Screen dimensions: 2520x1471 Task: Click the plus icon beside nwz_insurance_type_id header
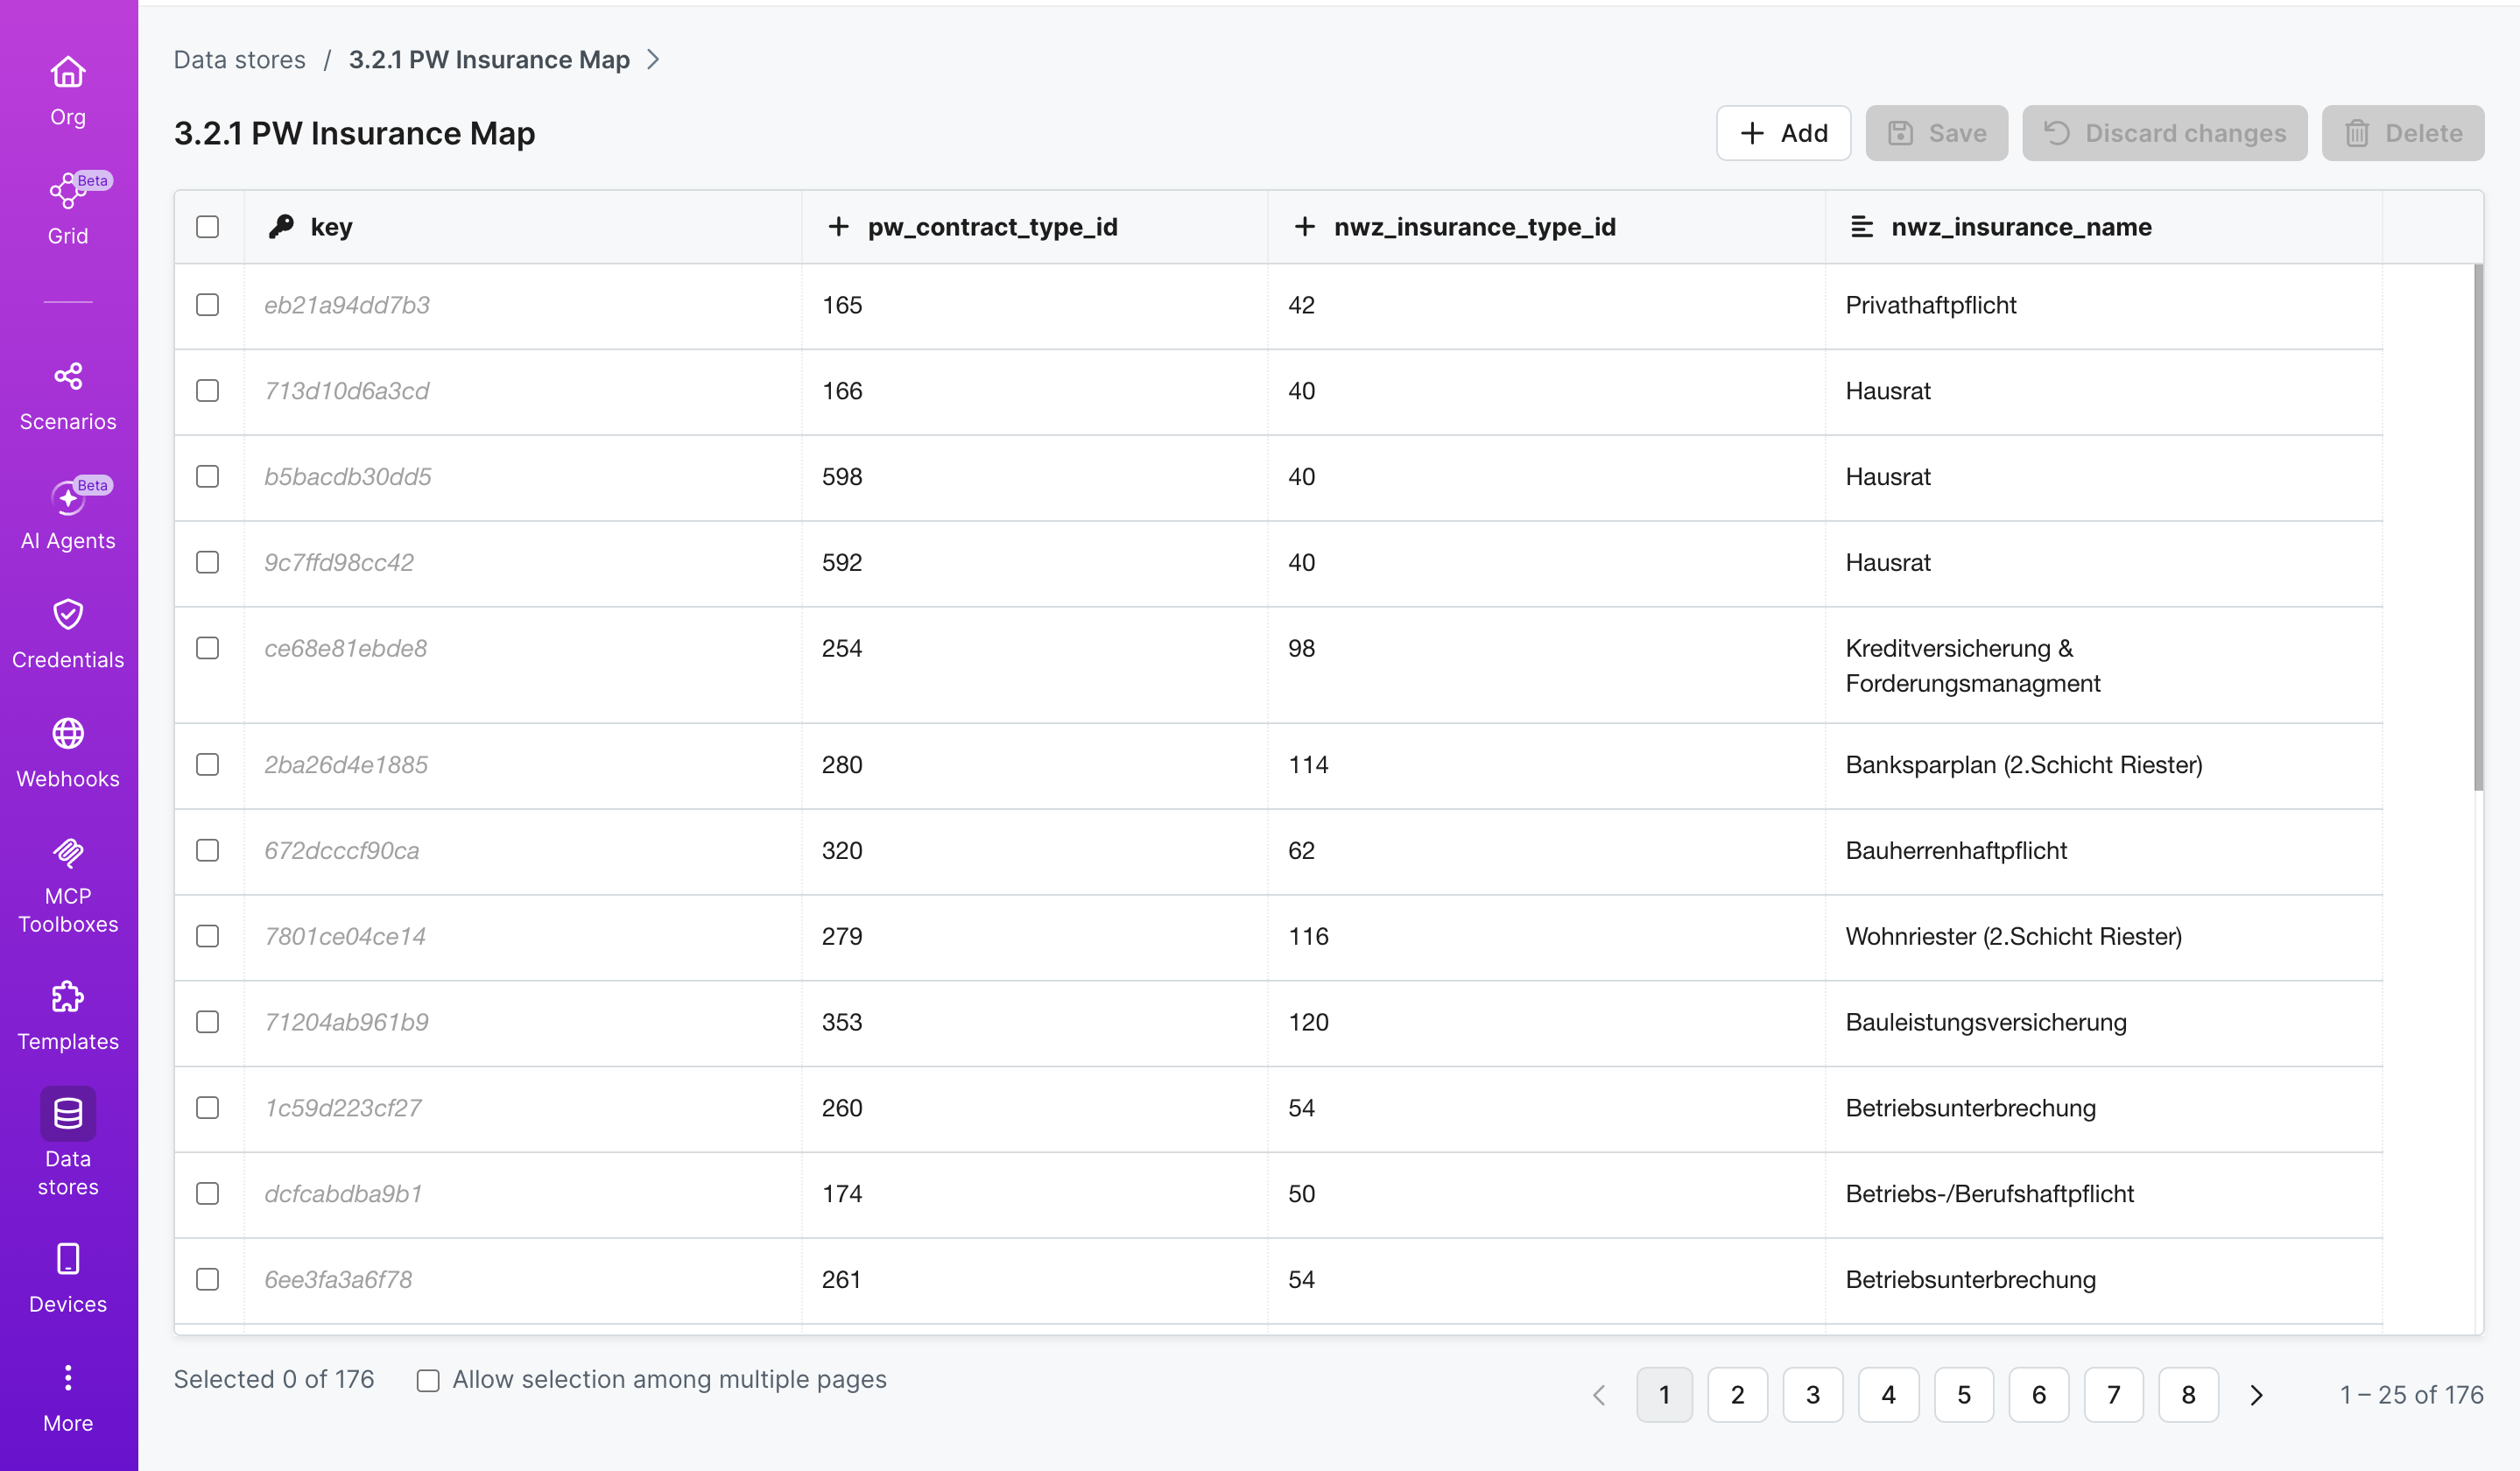(1304, 227)
